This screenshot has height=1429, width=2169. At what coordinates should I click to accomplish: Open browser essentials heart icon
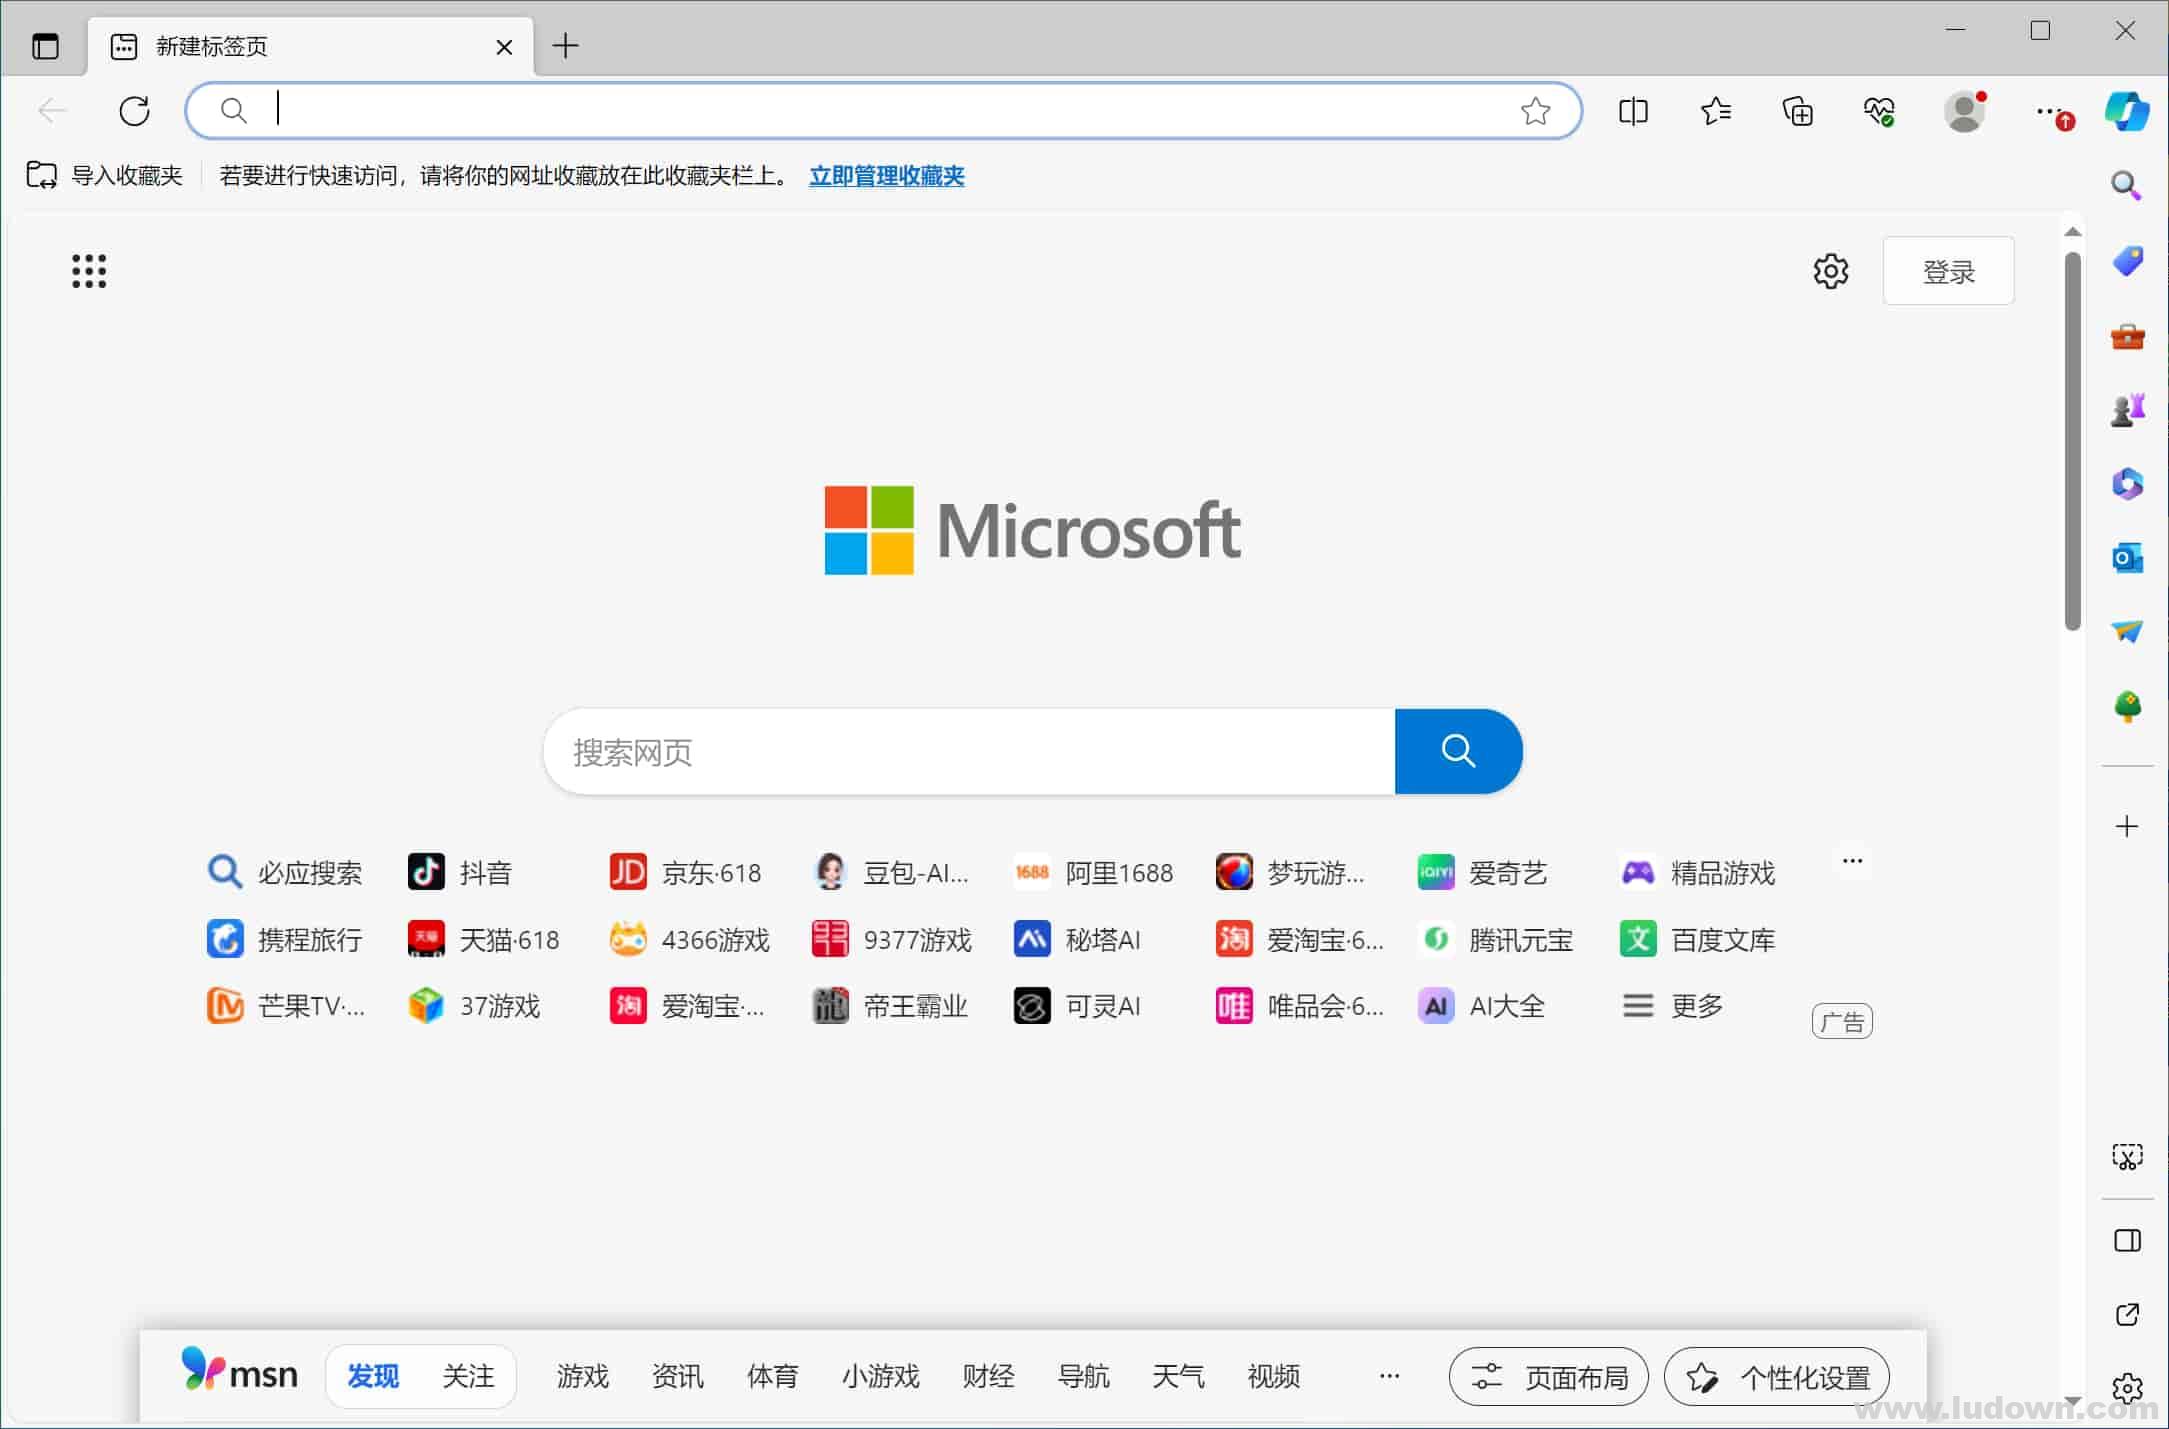click(x=1879, y=110)
